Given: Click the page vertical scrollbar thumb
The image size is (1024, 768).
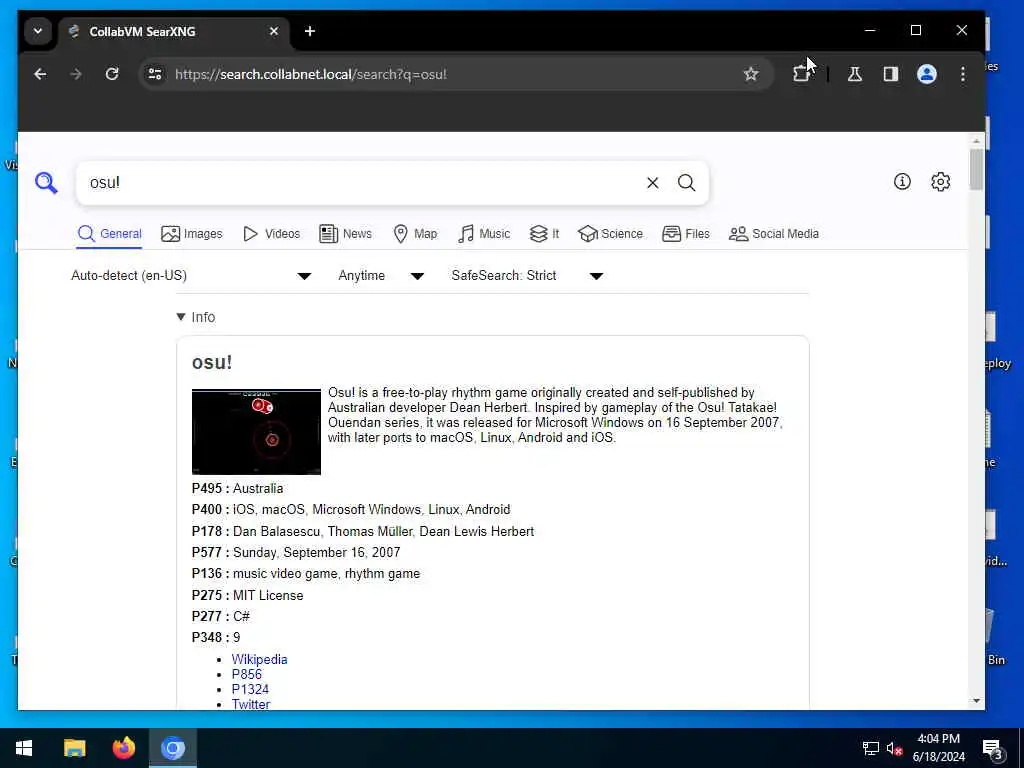Looking at the screenshot, I should pos(976,170).
